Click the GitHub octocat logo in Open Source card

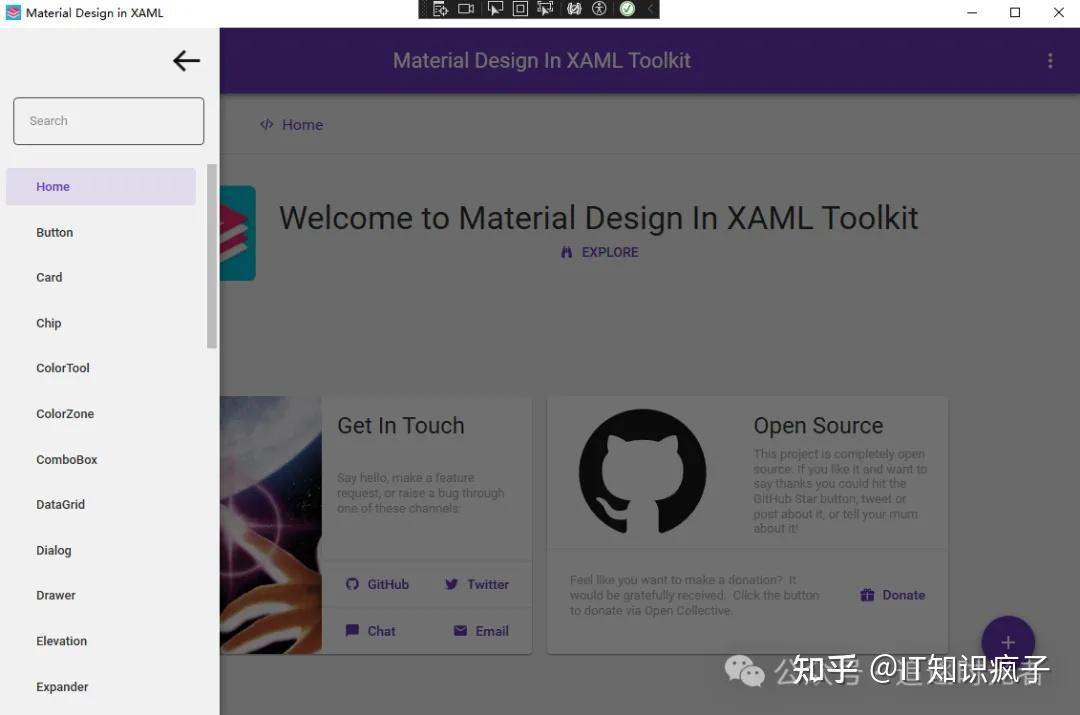[x=643, y=470]
